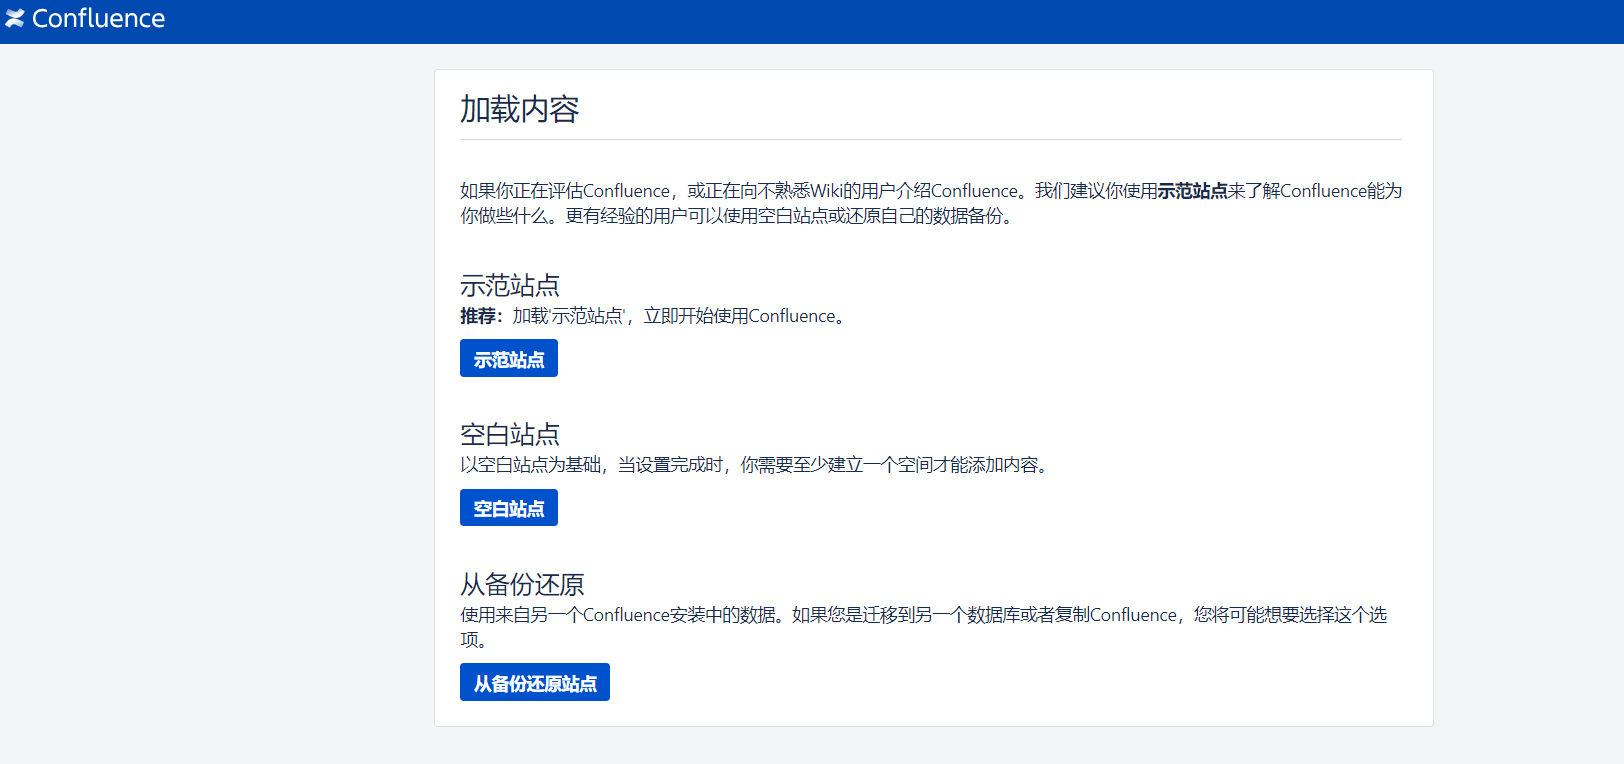Click the 加载内容 page heading
1624x764 pixels.
coord(520,109)
